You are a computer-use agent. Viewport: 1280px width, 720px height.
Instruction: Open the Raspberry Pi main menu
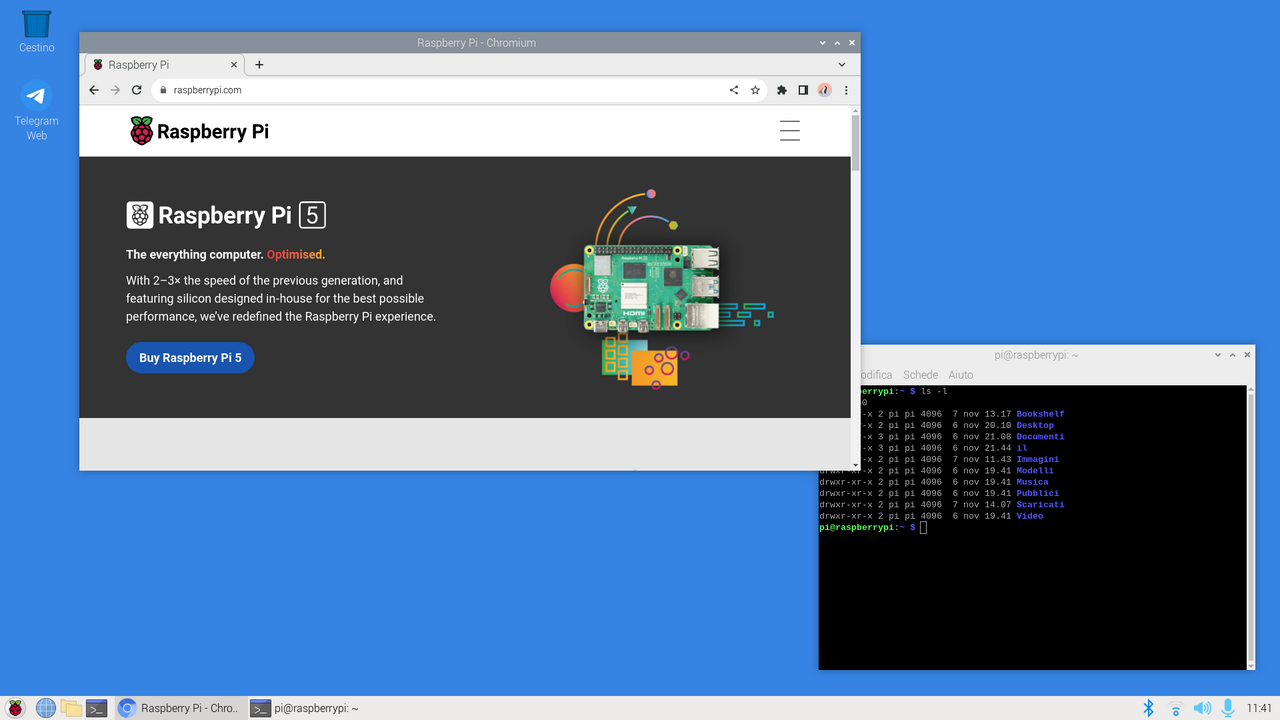pos(15,708)
